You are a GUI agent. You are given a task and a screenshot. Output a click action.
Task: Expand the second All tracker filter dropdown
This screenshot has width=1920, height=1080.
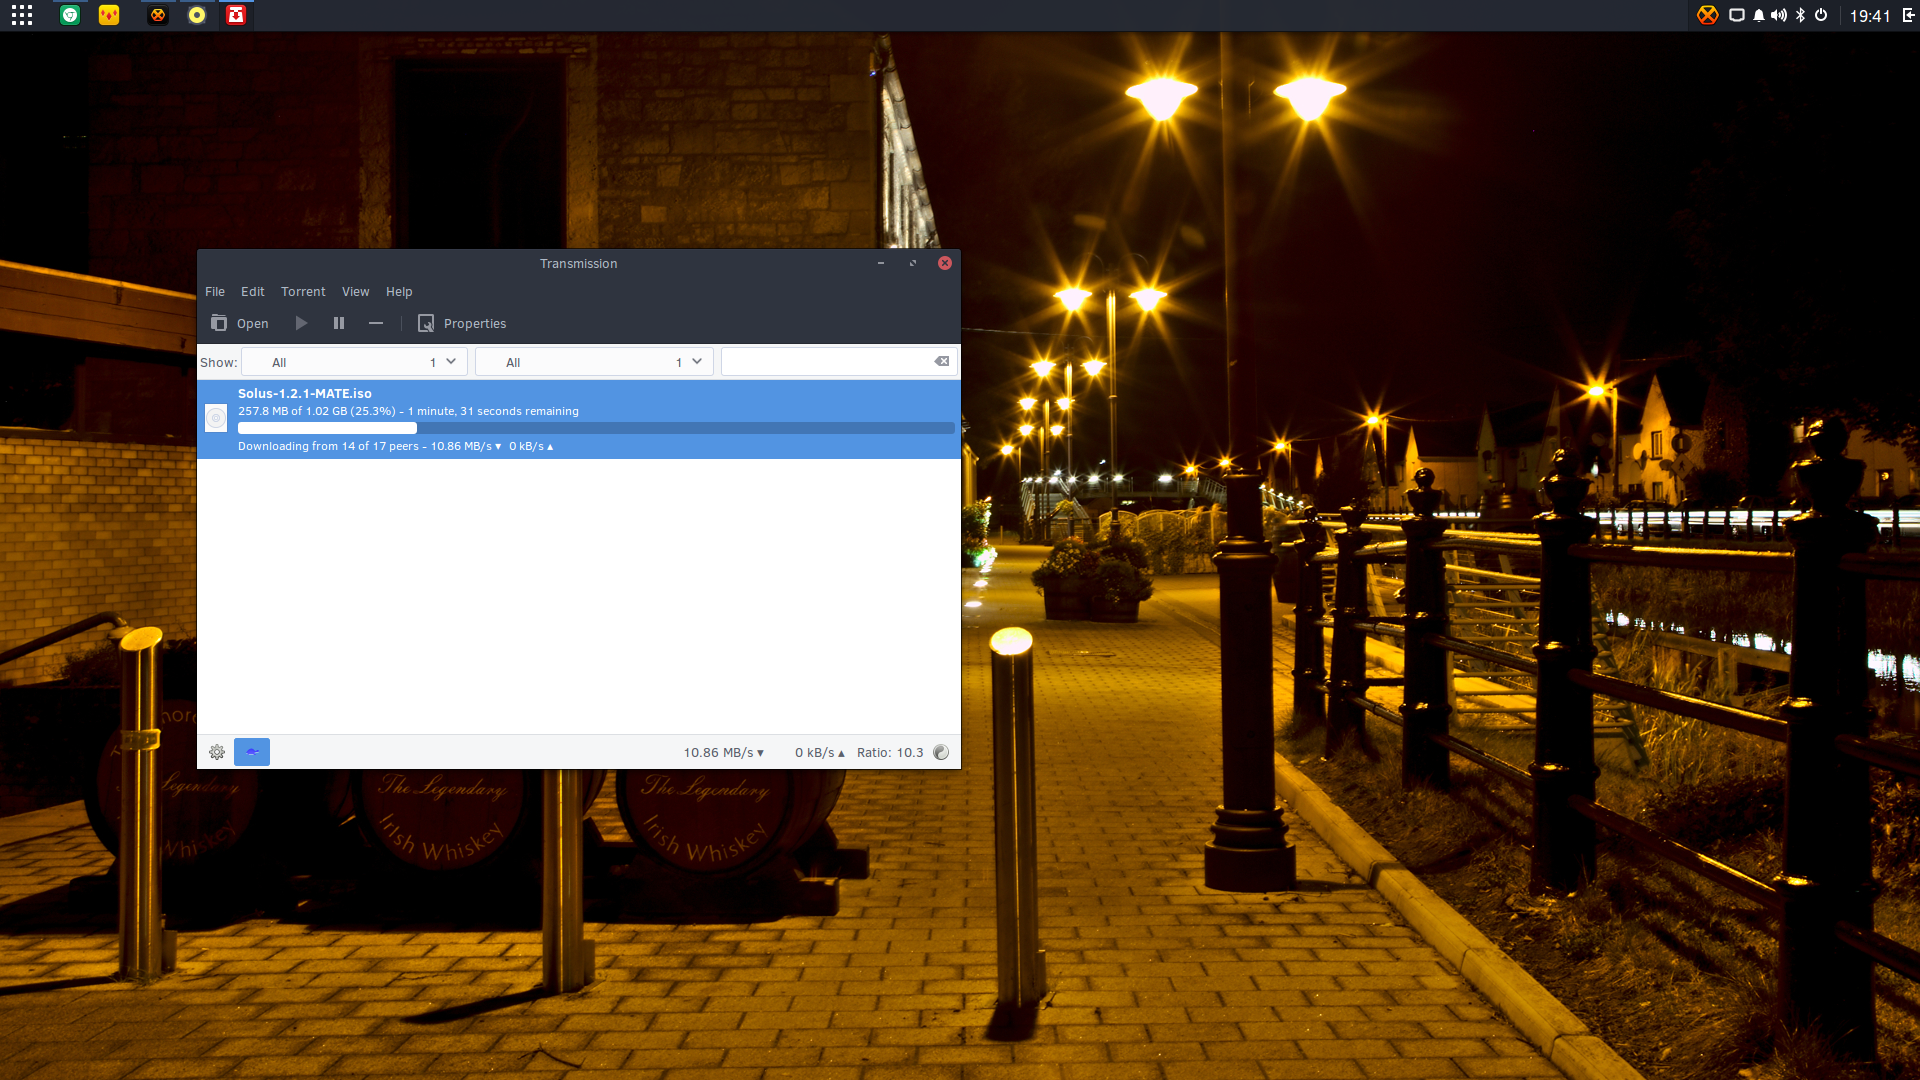pos(594,362)
